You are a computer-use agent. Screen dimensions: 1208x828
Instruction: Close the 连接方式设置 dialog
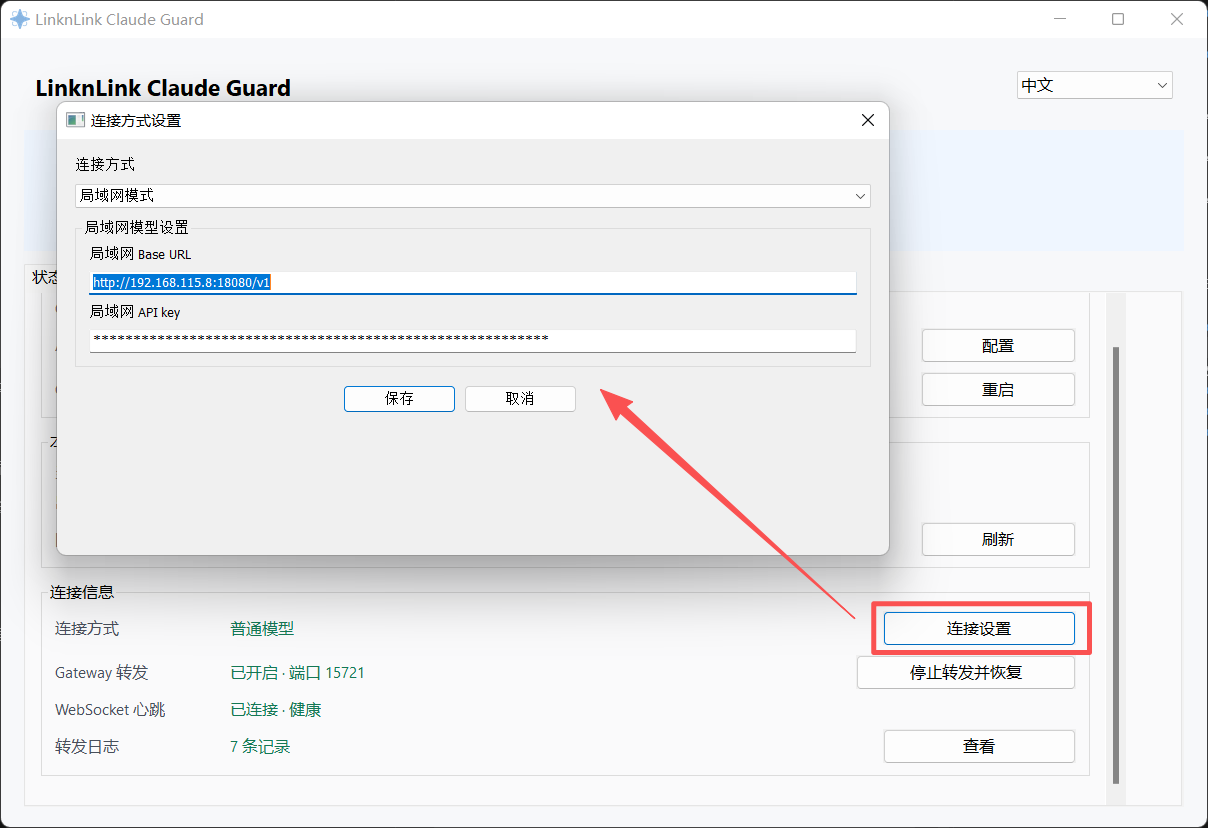click(867, 120)
